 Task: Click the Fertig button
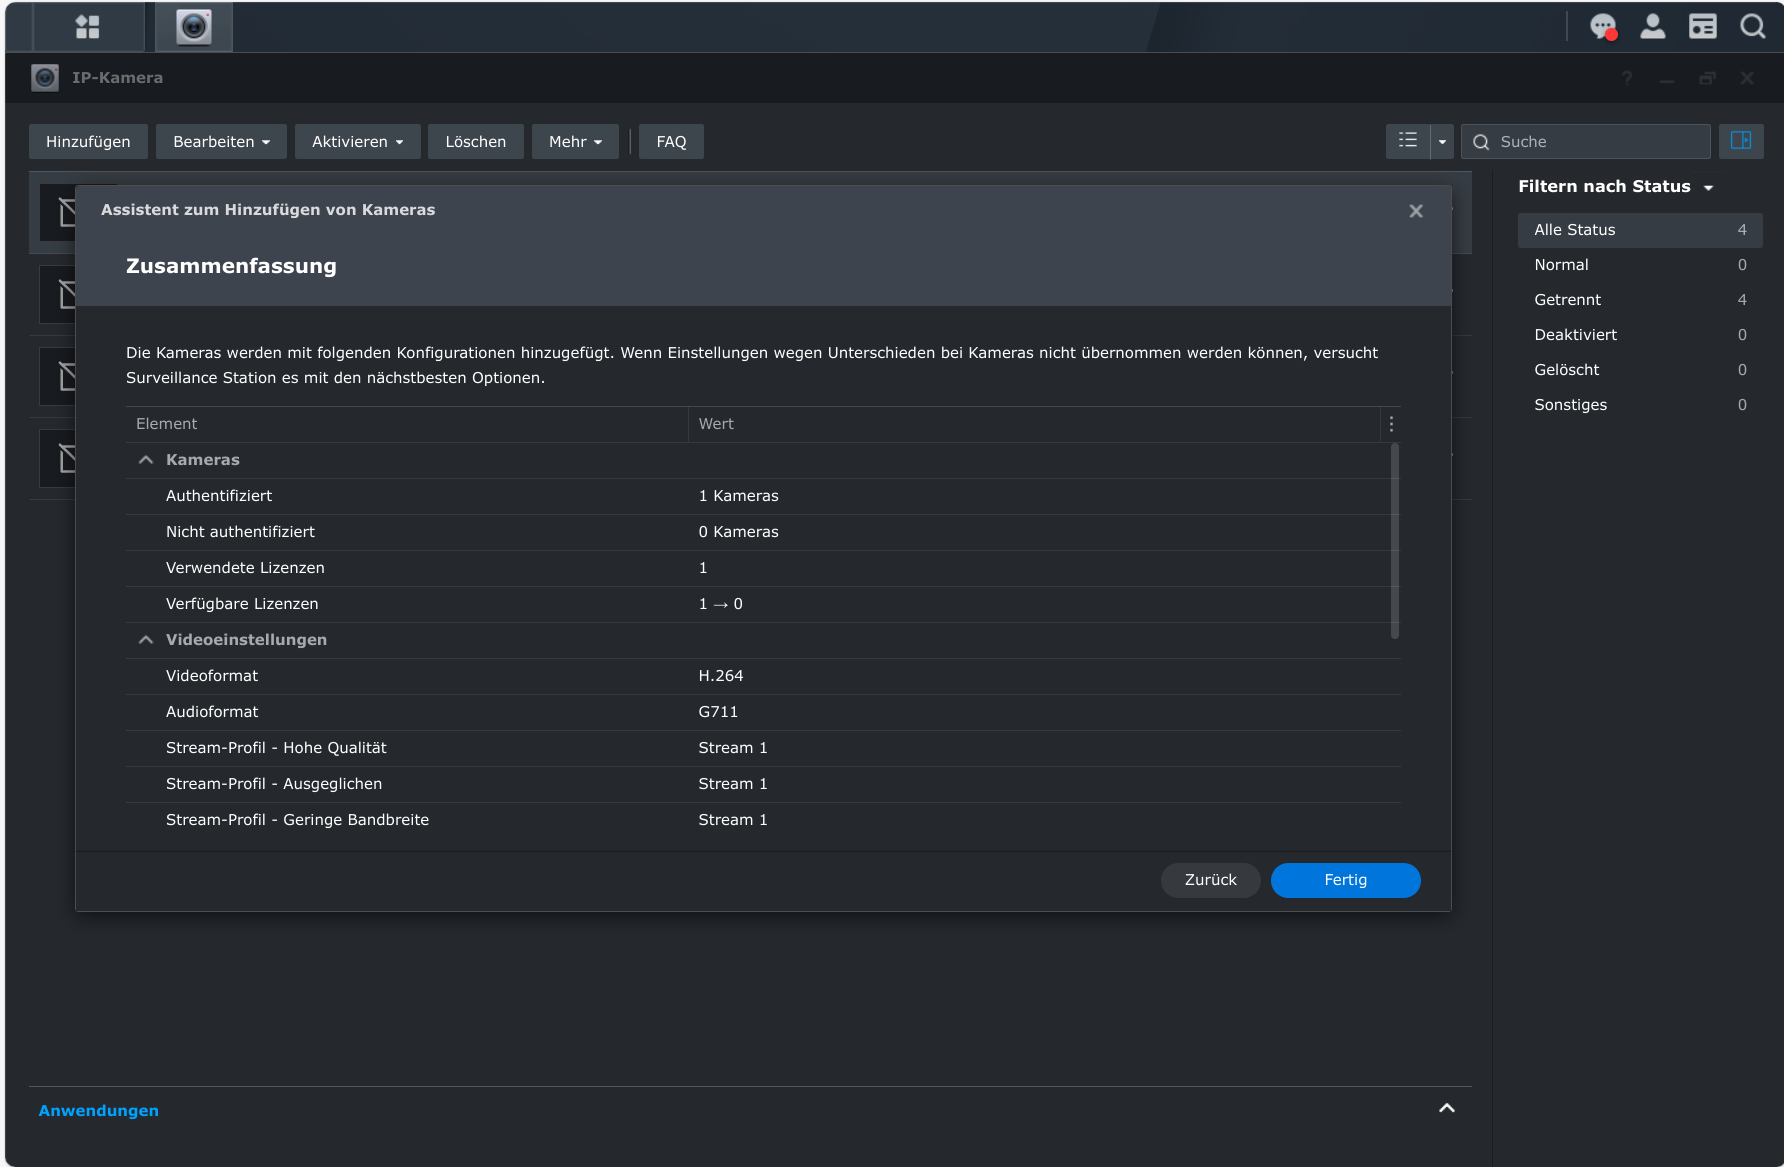(x=1345, y=880)
